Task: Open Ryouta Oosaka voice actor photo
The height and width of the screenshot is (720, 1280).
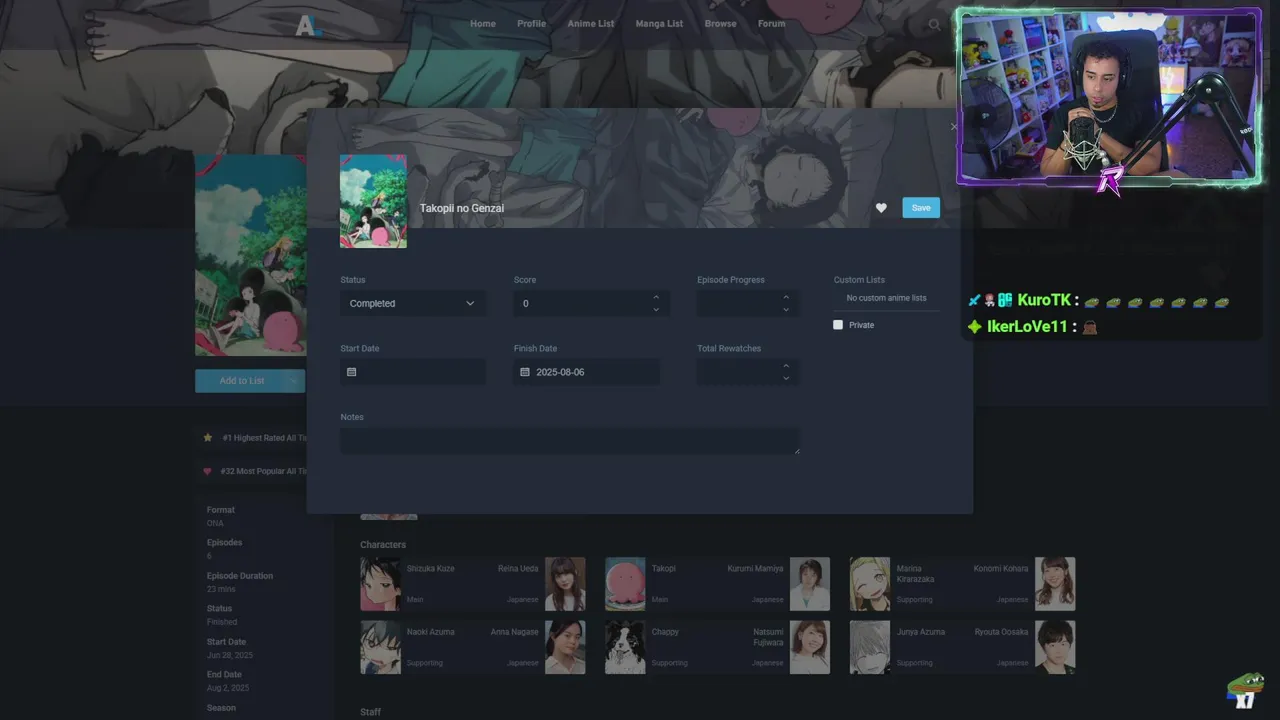Action: (1055, 647)
